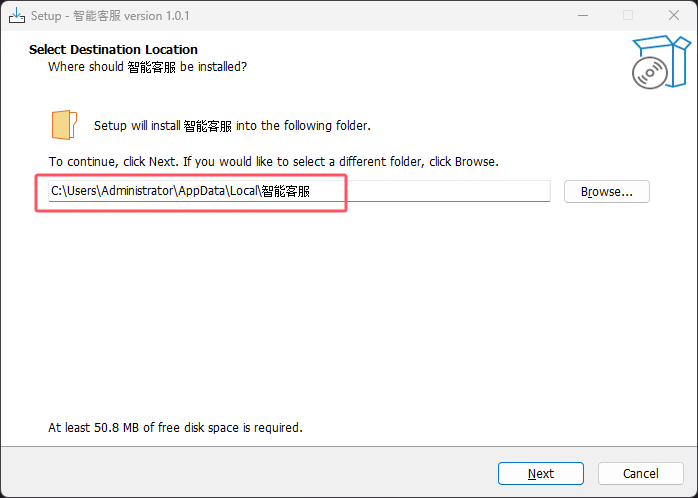Click the "To continue, click Next" instruction text

click(x=273, y=161)
